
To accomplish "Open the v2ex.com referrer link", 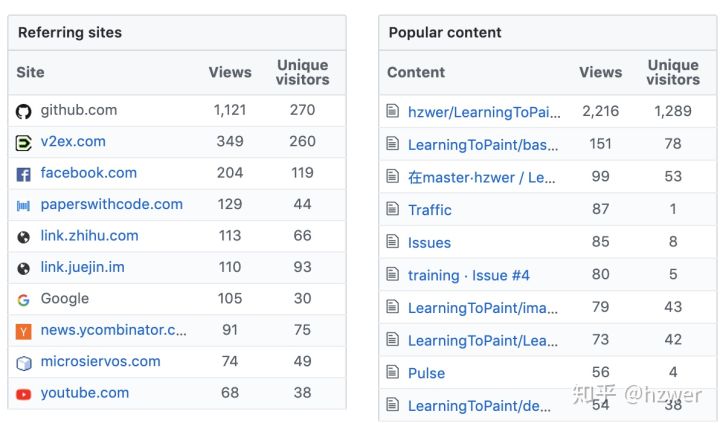I will [x=73, y=142].
